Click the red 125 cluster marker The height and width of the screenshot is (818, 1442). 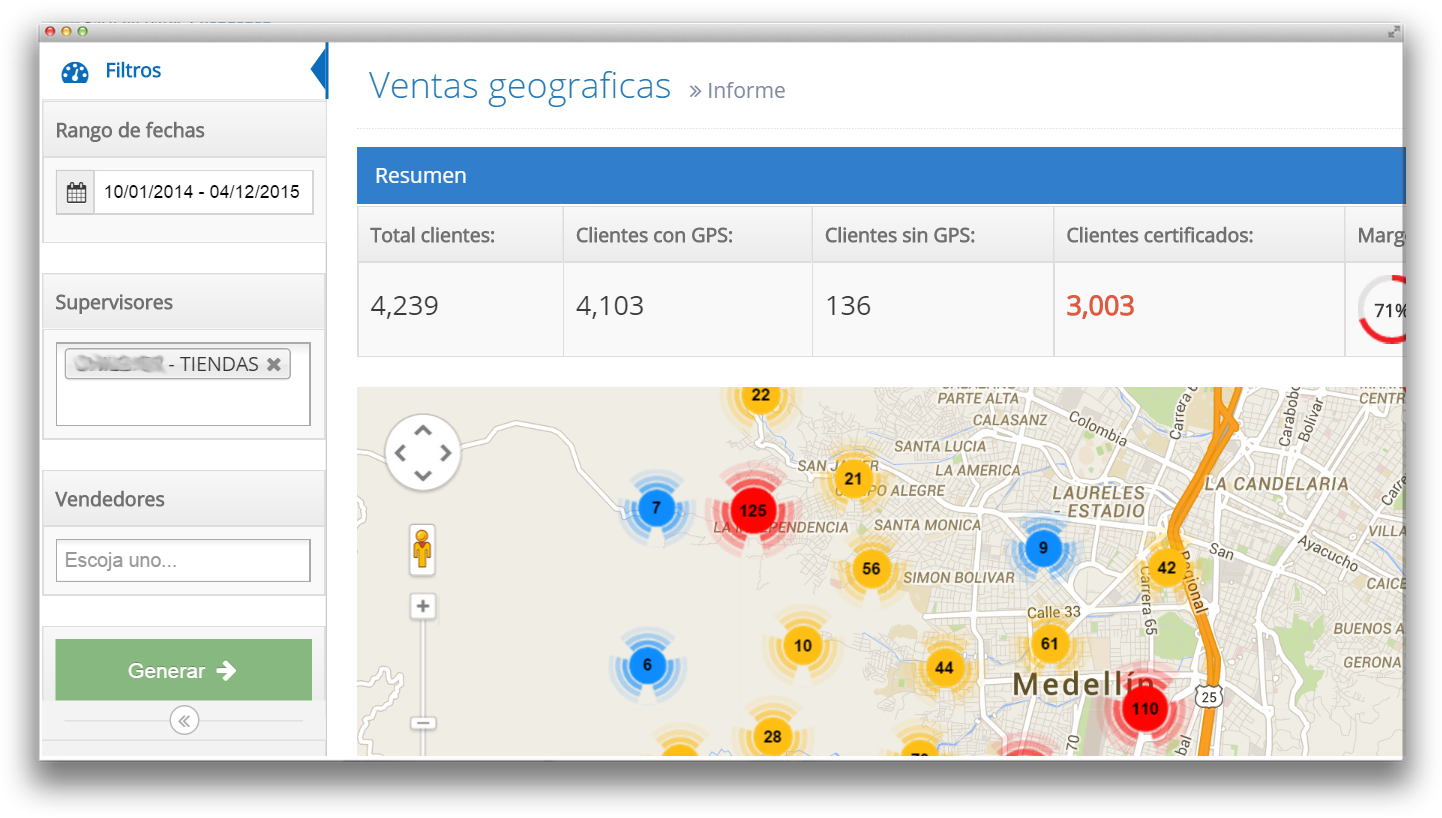coord(753,510)
